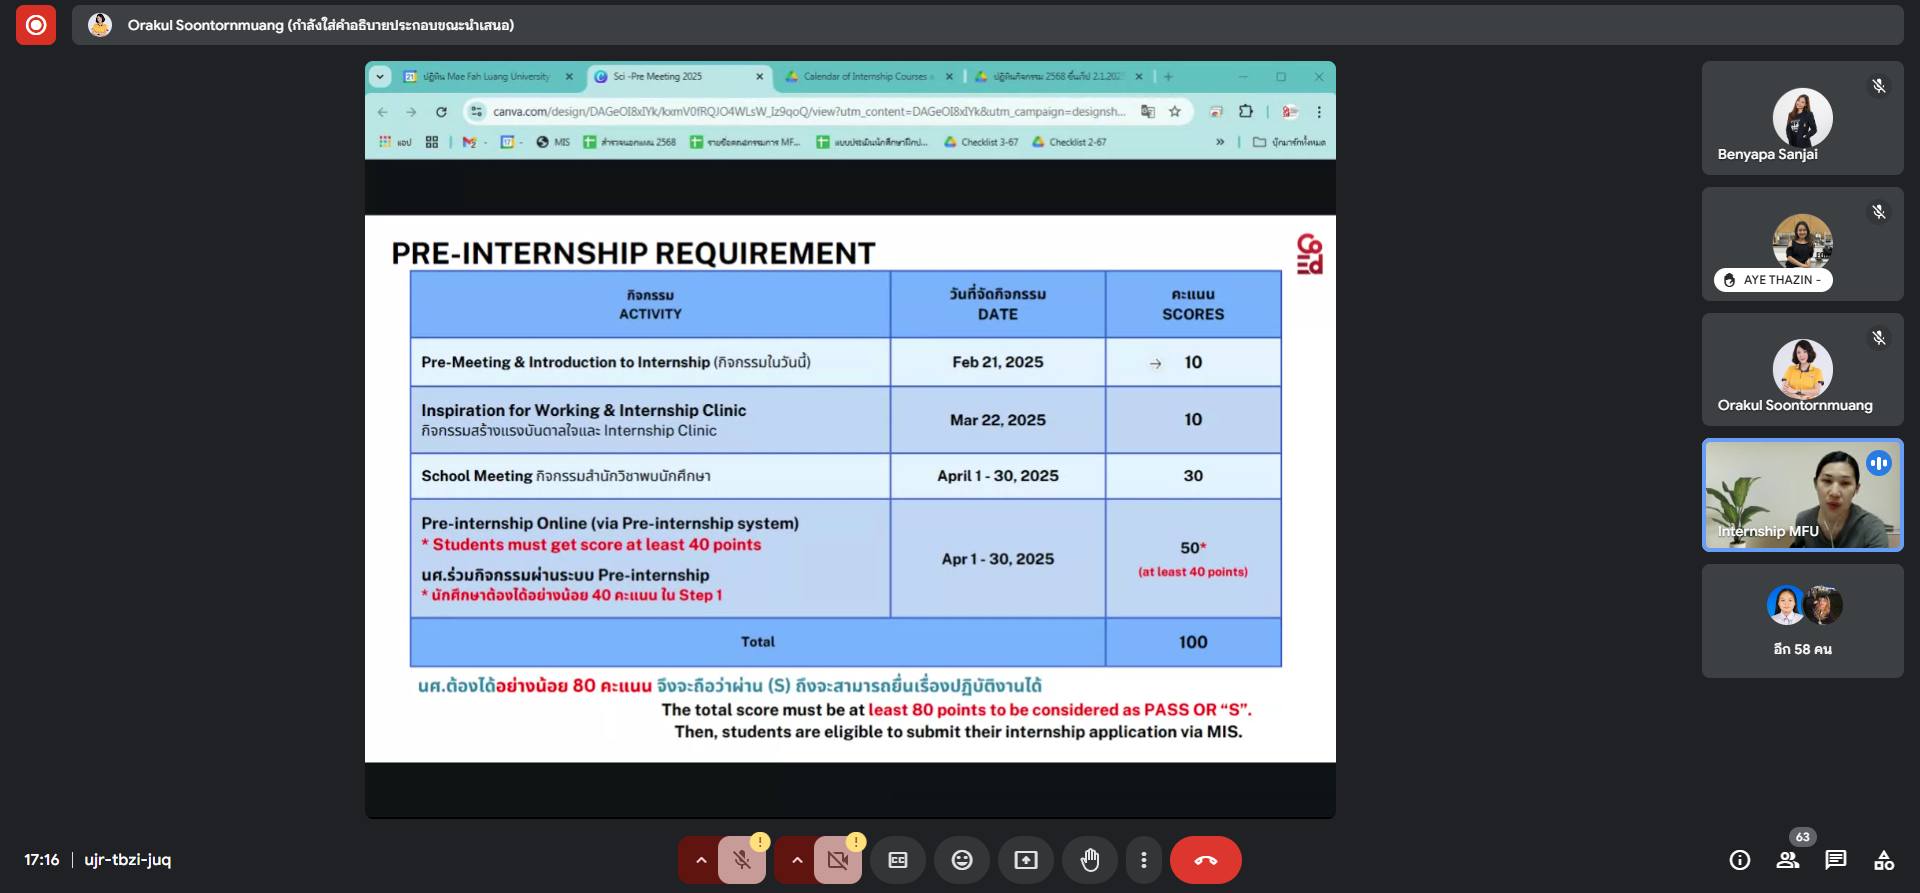
Task: Click the PRE-INTERNSHIP REQUIREMENT slide heading
Action: [x=633, y=254]
